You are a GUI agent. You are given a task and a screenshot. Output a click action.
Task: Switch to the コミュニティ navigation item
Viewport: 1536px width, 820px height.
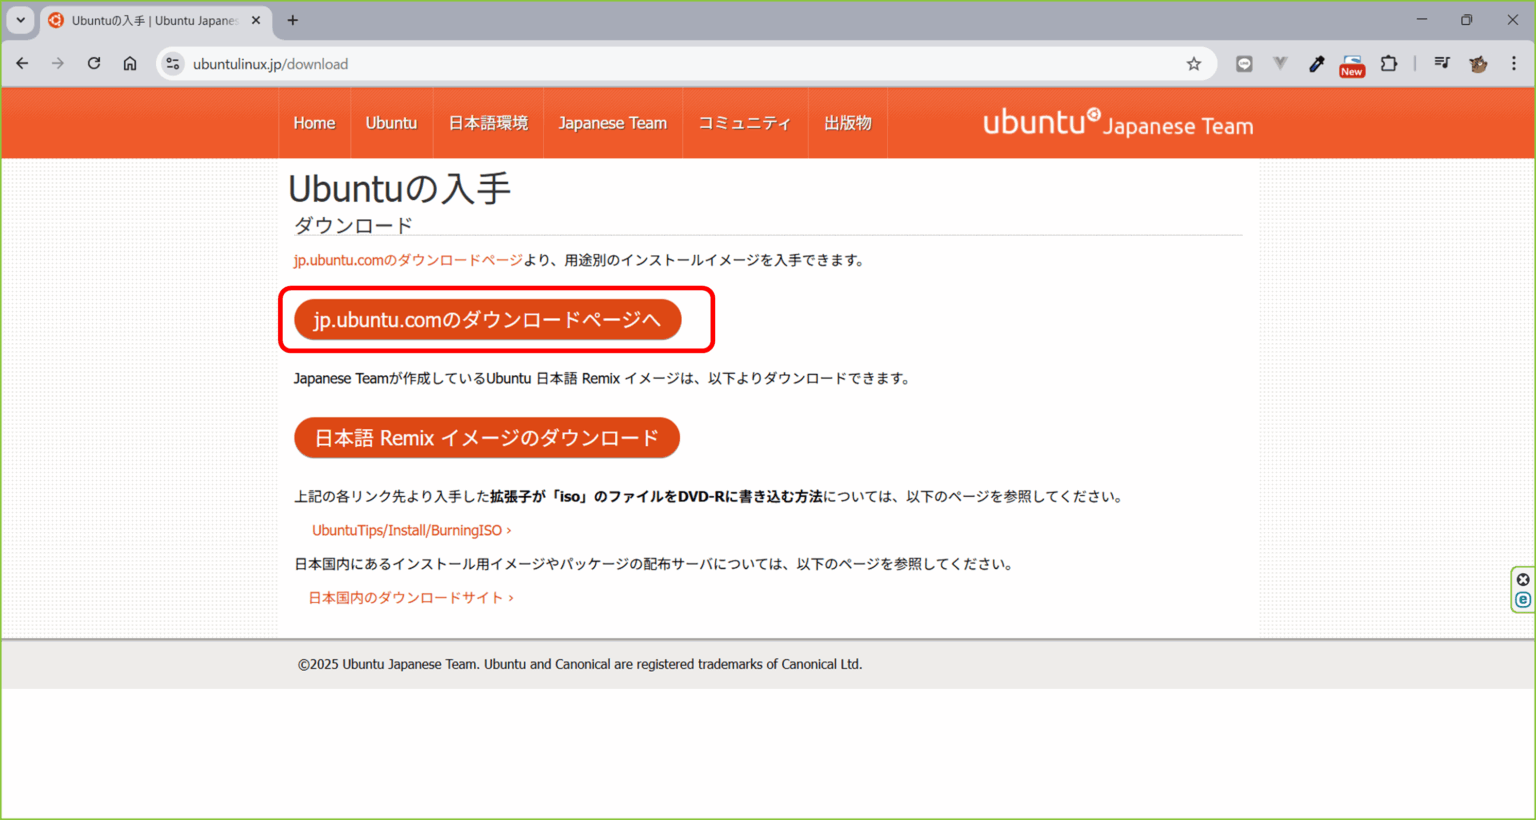point(745,122)
